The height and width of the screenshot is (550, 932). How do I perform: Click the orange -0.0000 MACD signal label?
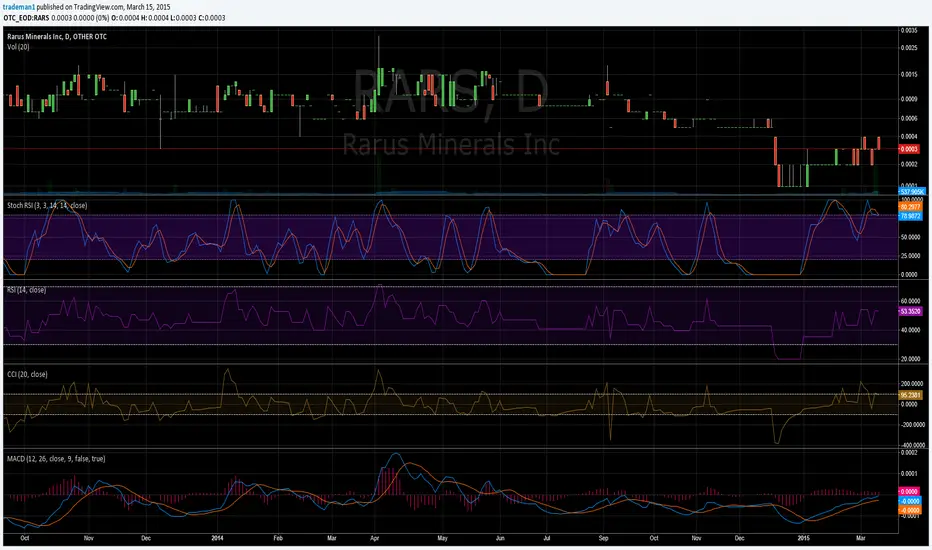pos(910,510)
